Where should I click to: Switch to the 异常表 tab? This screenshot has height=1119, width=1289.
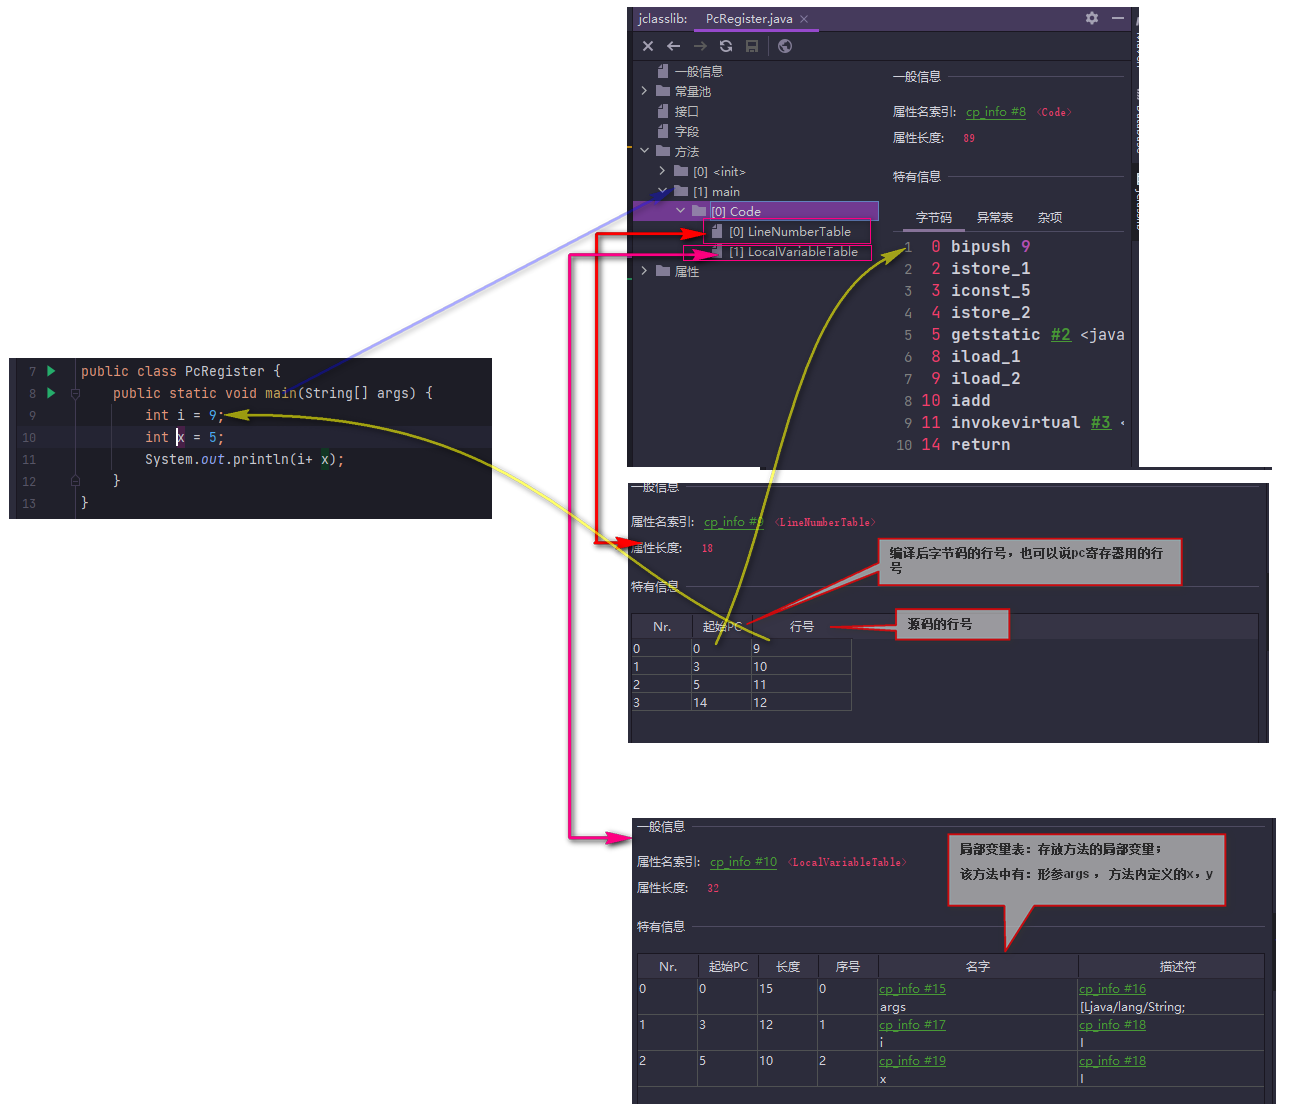click(x=994, y=218)
